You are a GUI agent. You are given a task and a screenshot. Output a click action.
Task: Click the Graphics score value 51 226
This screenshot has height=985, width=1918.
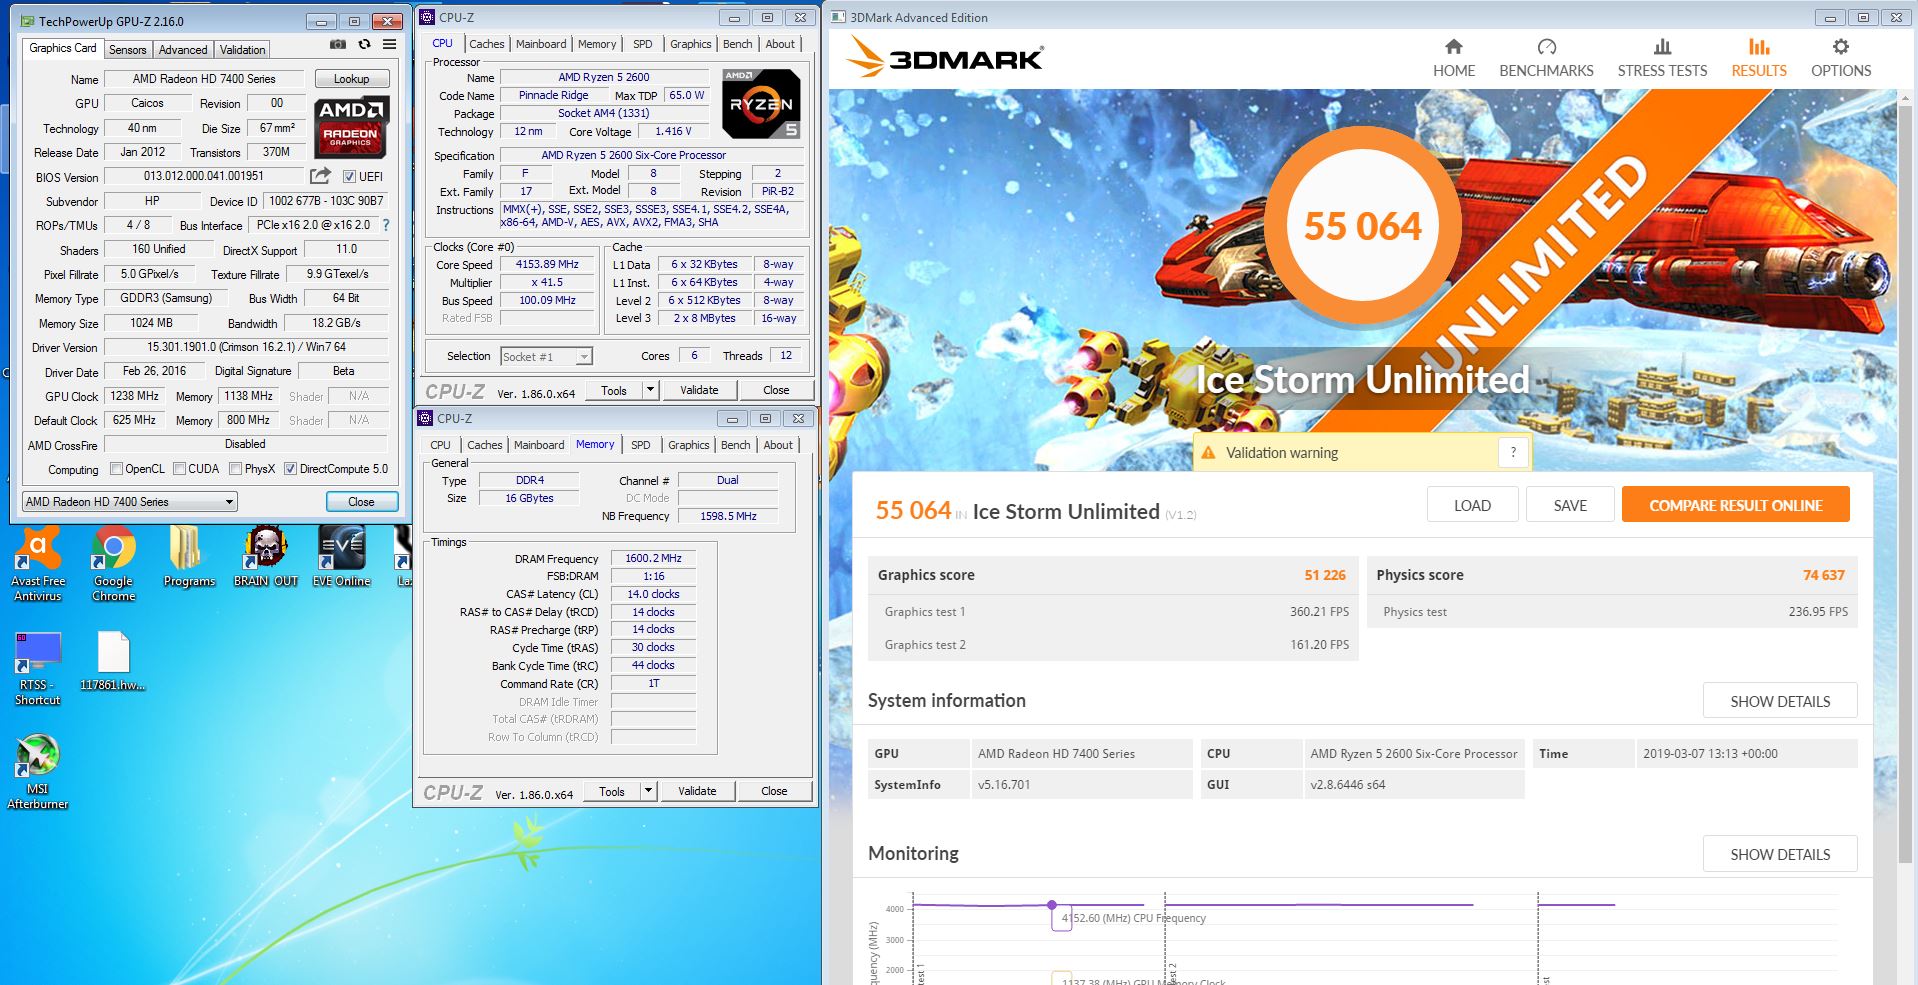(x=1324, y=575)
